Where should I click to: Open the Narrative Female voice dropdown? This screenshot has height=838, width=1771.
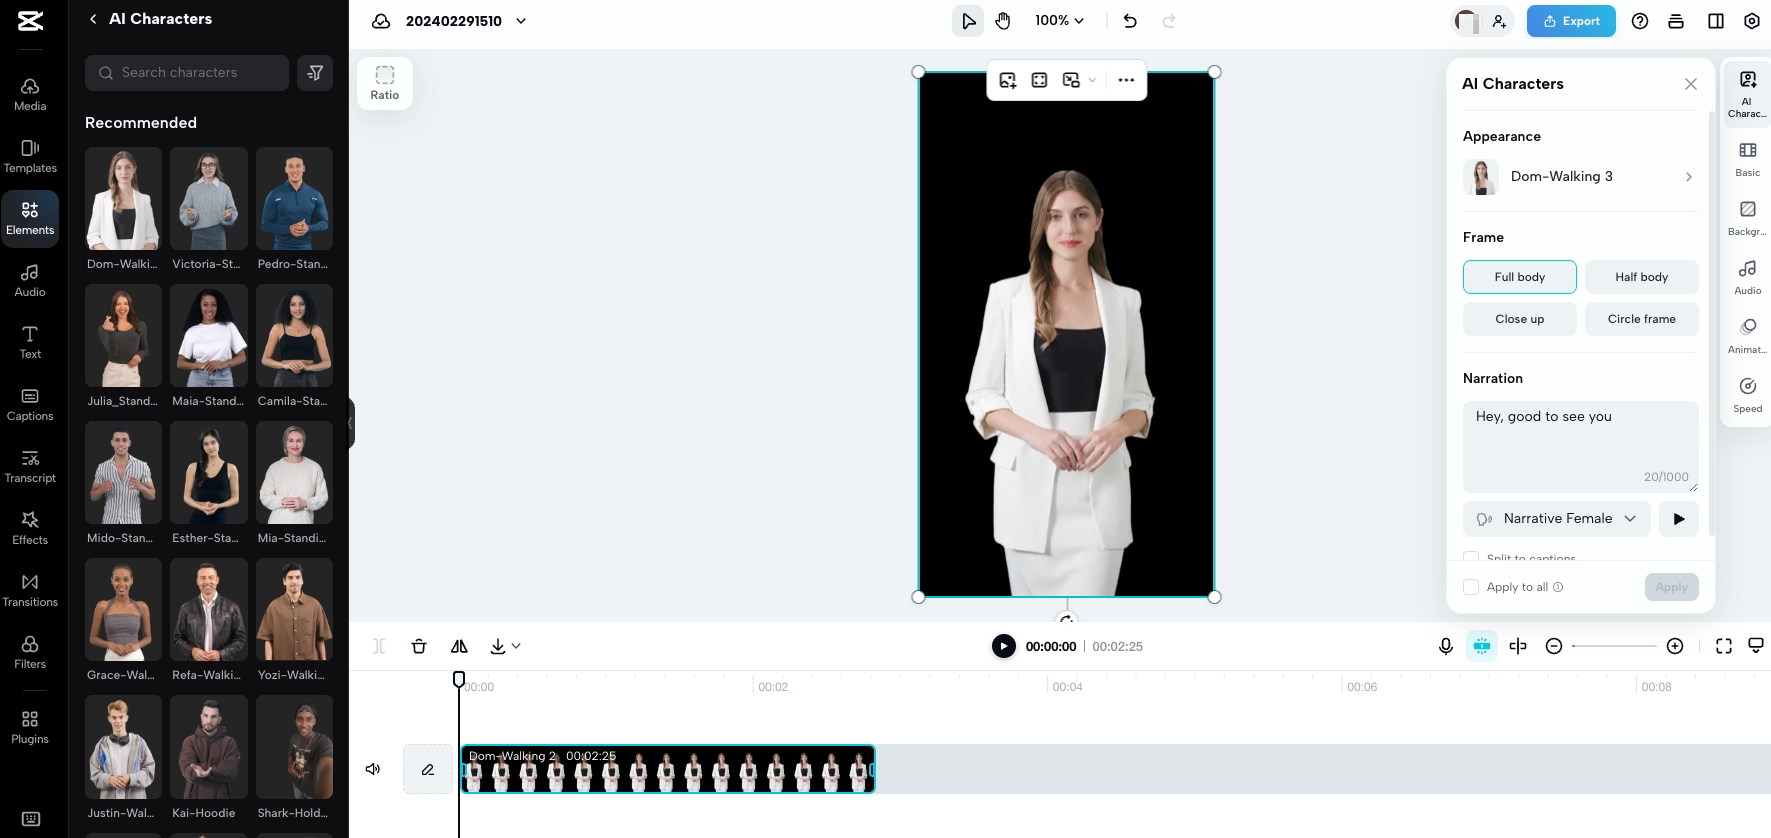click(1557, 519)
